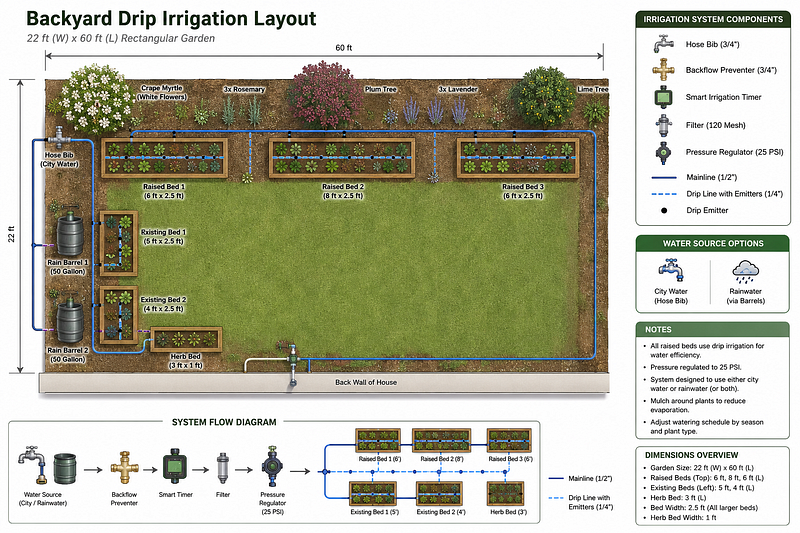The width and height of the screenshot is (800, 533).
Task: Click Raised Bed 1 (6') flow diagram thumbnail
Action: [x=378, y=440]
